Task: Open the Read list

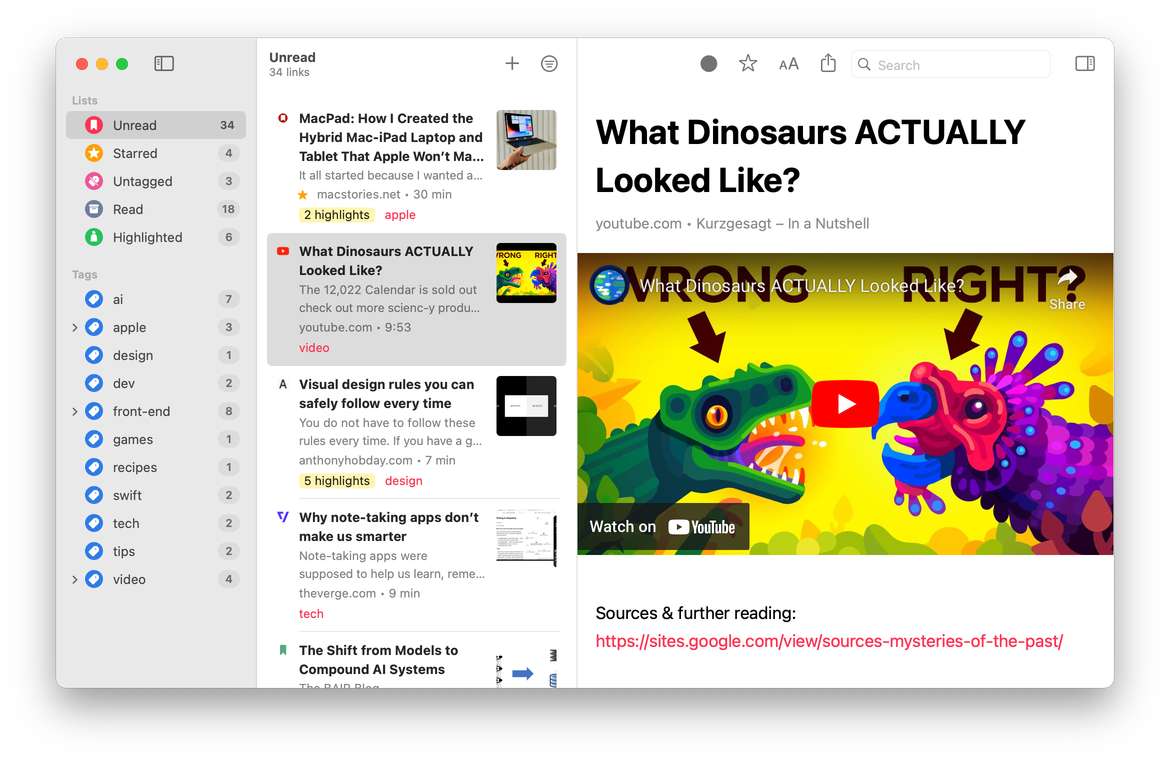Action: (156, 210)
